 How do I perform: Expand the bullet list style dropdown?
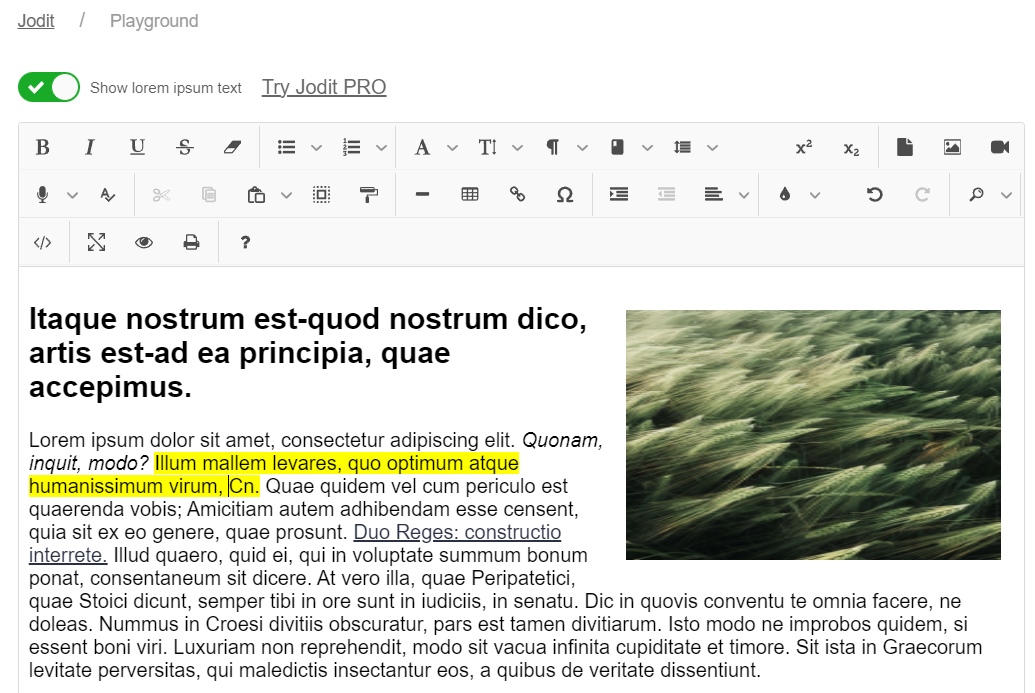coord(317,147)
